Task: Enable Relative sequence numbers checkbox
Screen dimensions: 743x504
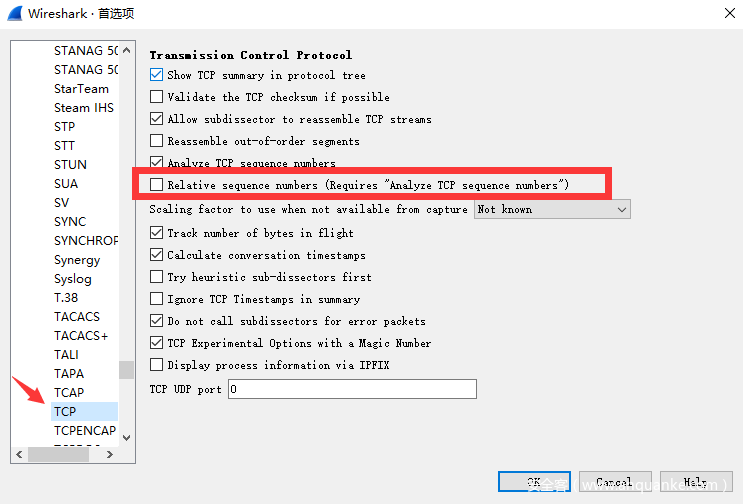Action: click(x=156, y=185)
